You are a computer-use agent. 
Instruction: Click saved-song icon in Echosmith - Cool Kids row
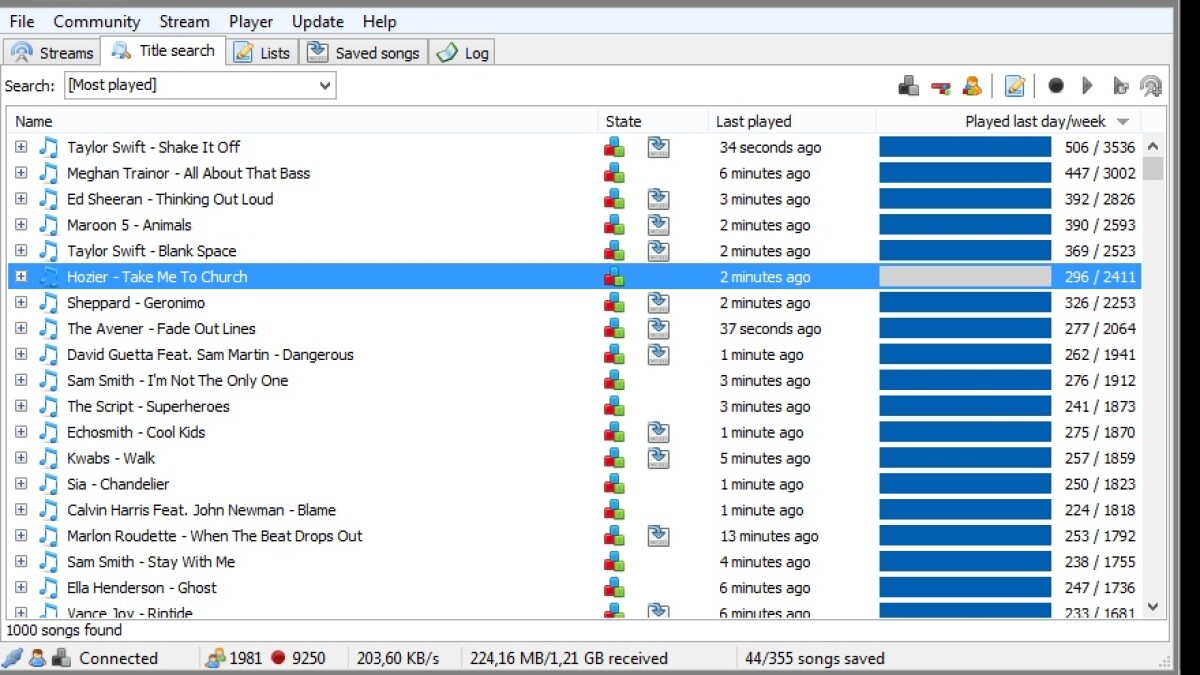click(x=658, y=433)
